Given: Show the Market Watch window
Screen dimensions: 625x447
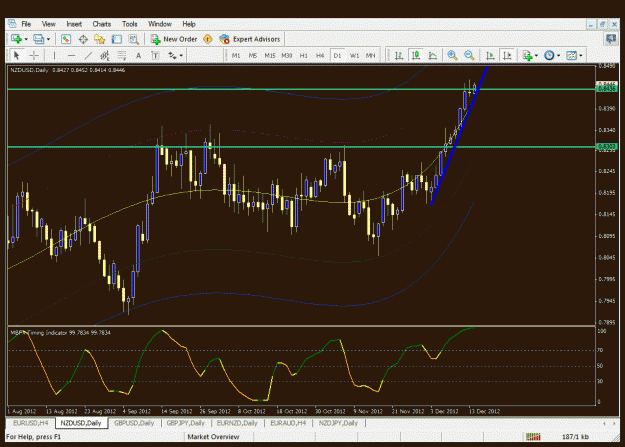Looking at the screenshot, I should (66, 39).
